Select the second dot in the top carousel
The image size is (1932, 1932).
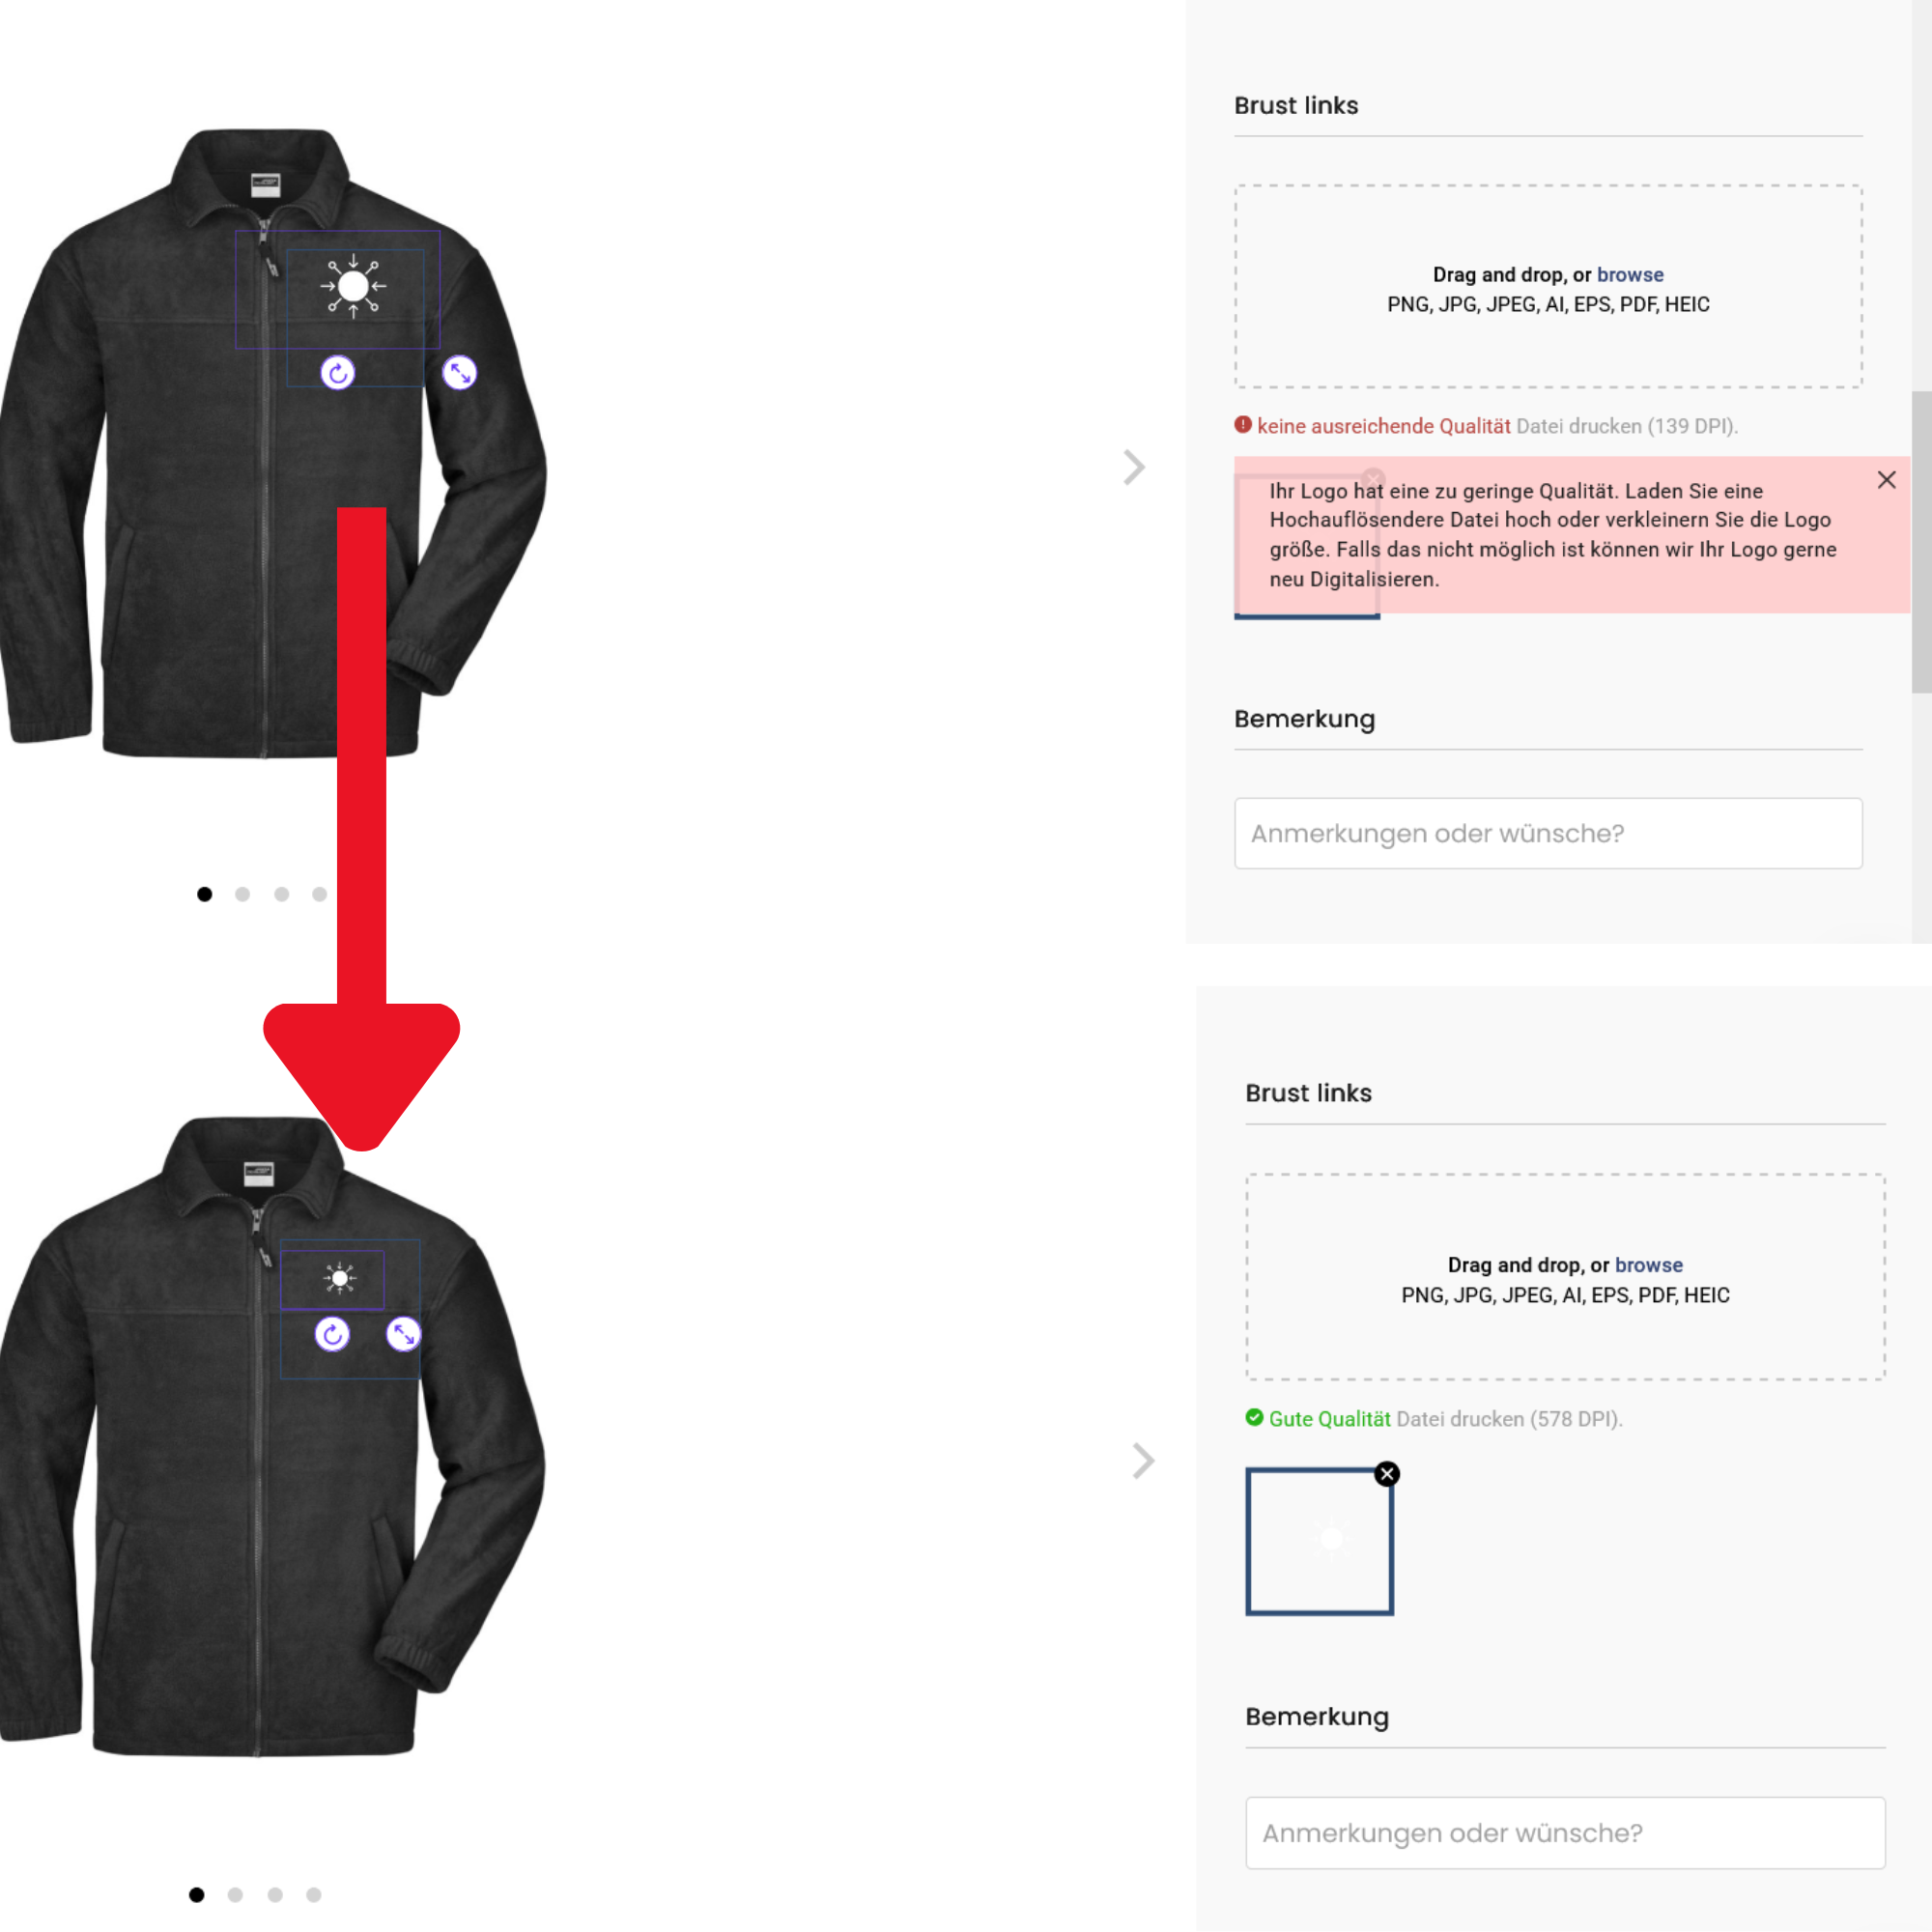point(242,894)
